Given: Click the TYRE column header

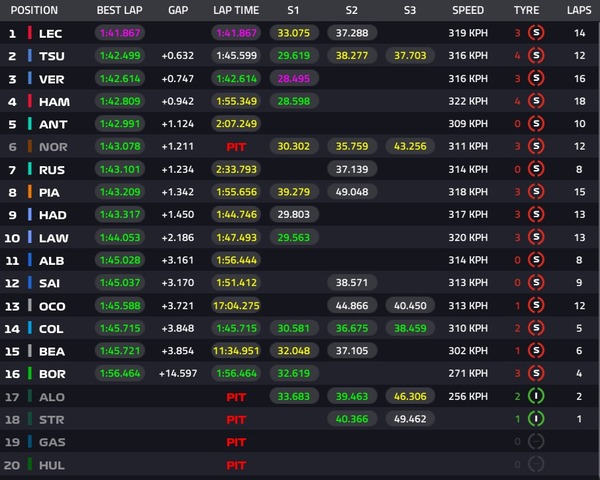Looking at the screenshot, I should (x=526, y=11).
